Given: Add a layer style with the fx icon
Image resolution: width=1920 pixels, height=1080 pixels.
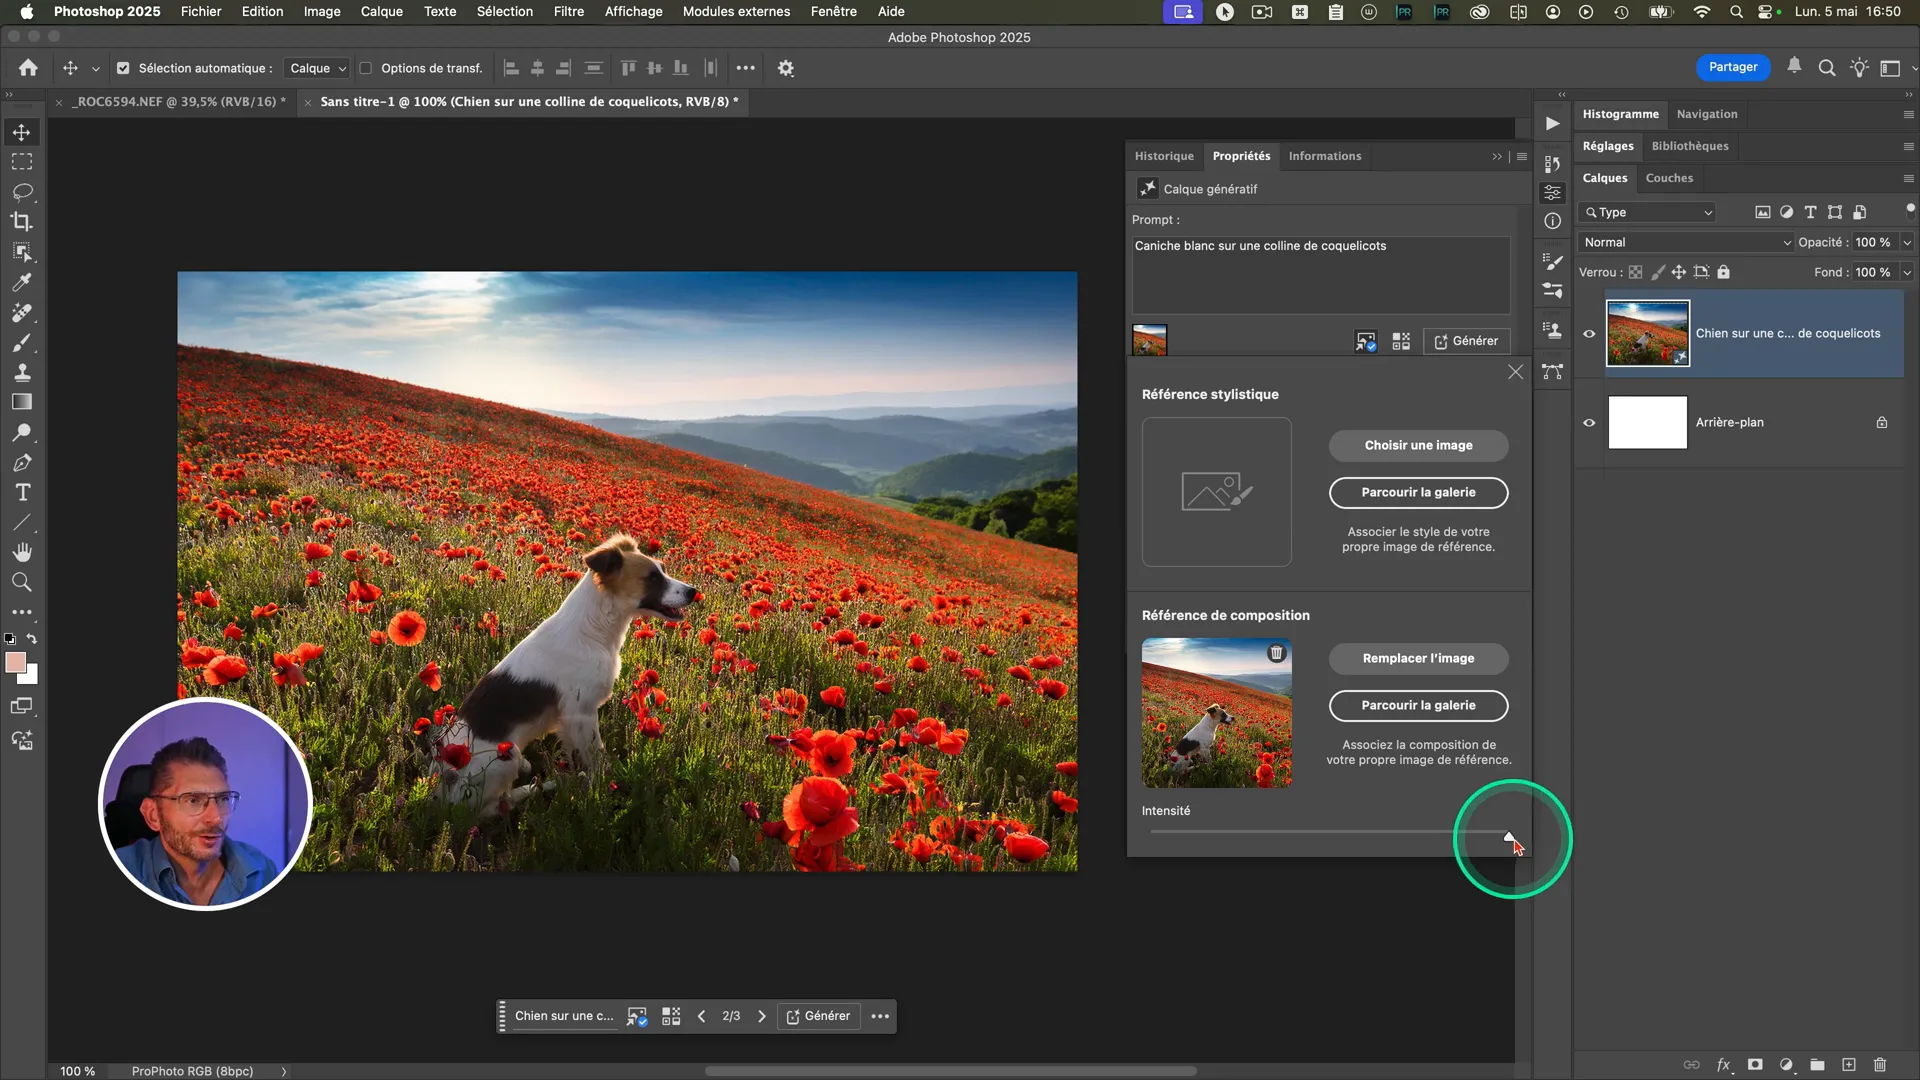Looking at the screenshot, I should tap(1723, 1065).
